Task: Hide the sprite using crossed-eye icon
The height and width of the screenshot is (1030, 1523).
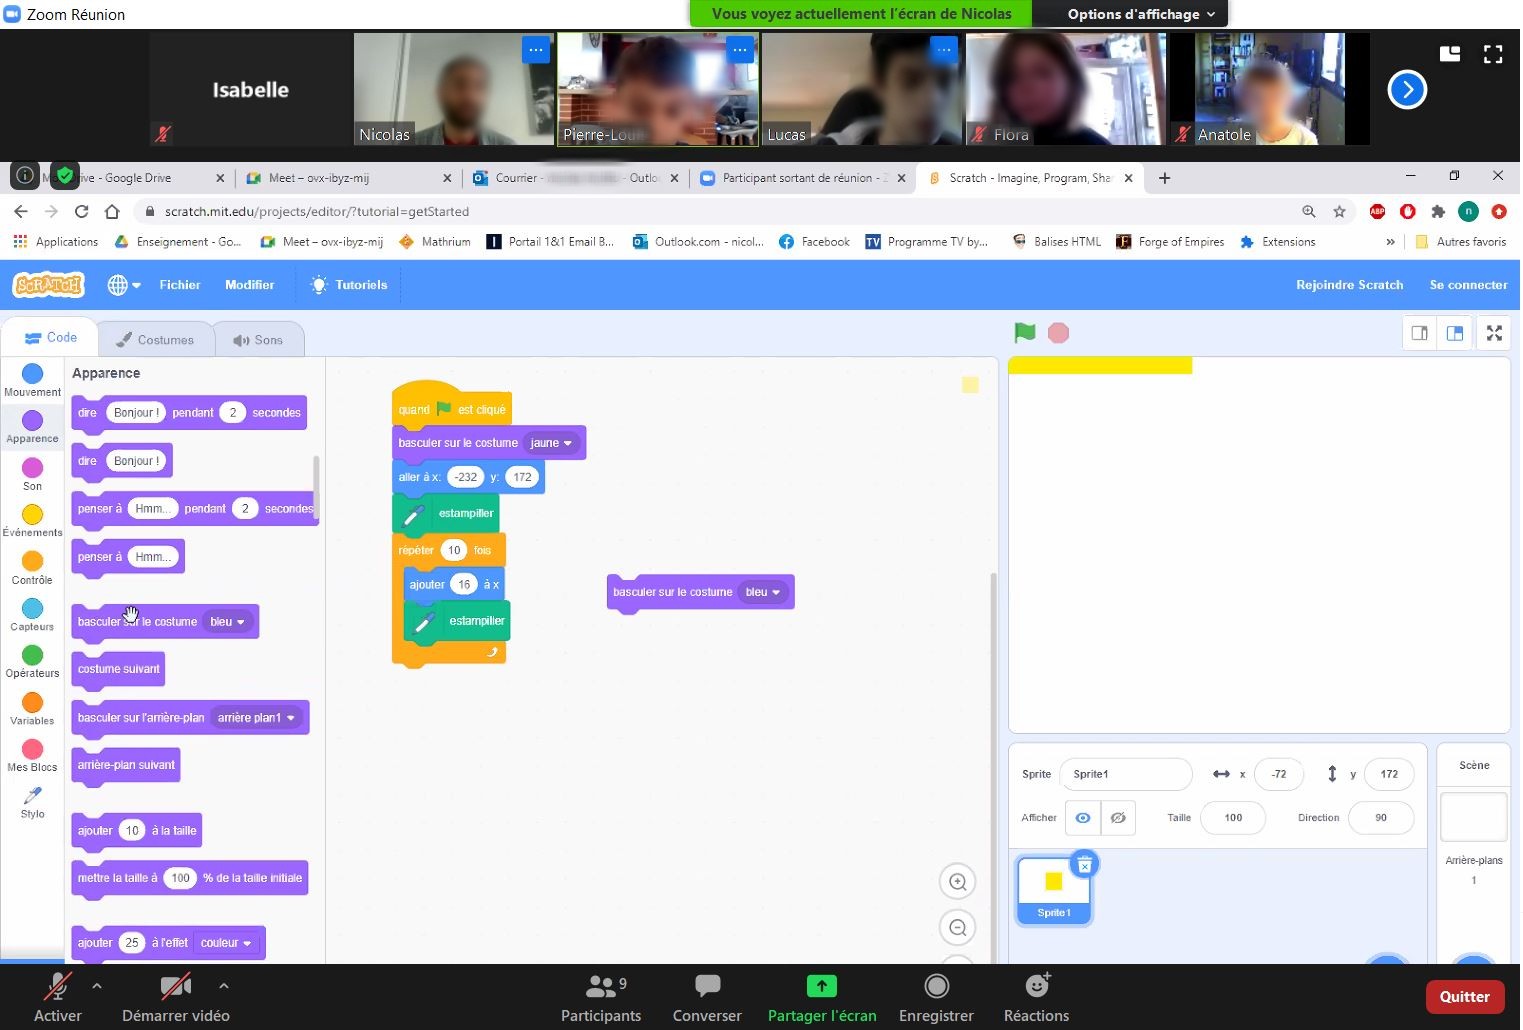Action: [1118, 818]
